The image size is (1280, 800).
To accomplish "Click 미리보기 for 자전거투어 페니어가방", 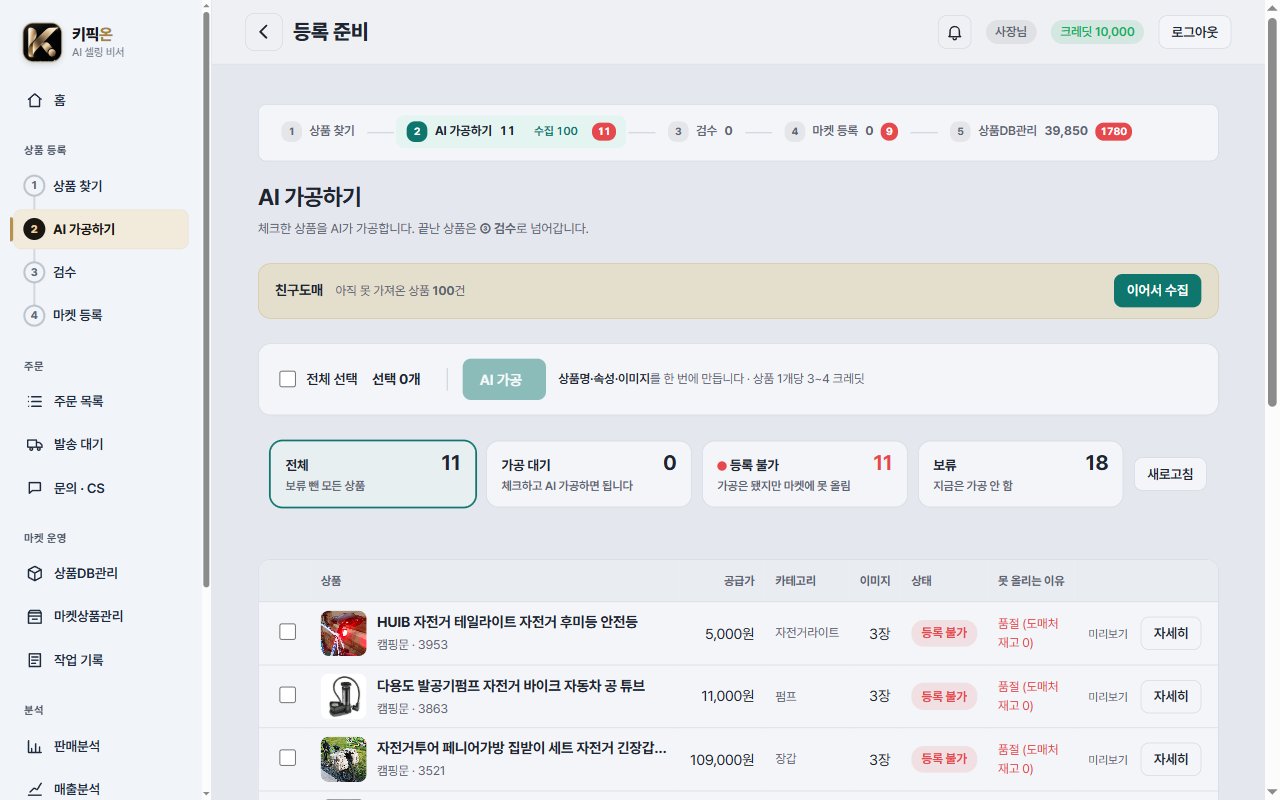I will pos(1108,759).
